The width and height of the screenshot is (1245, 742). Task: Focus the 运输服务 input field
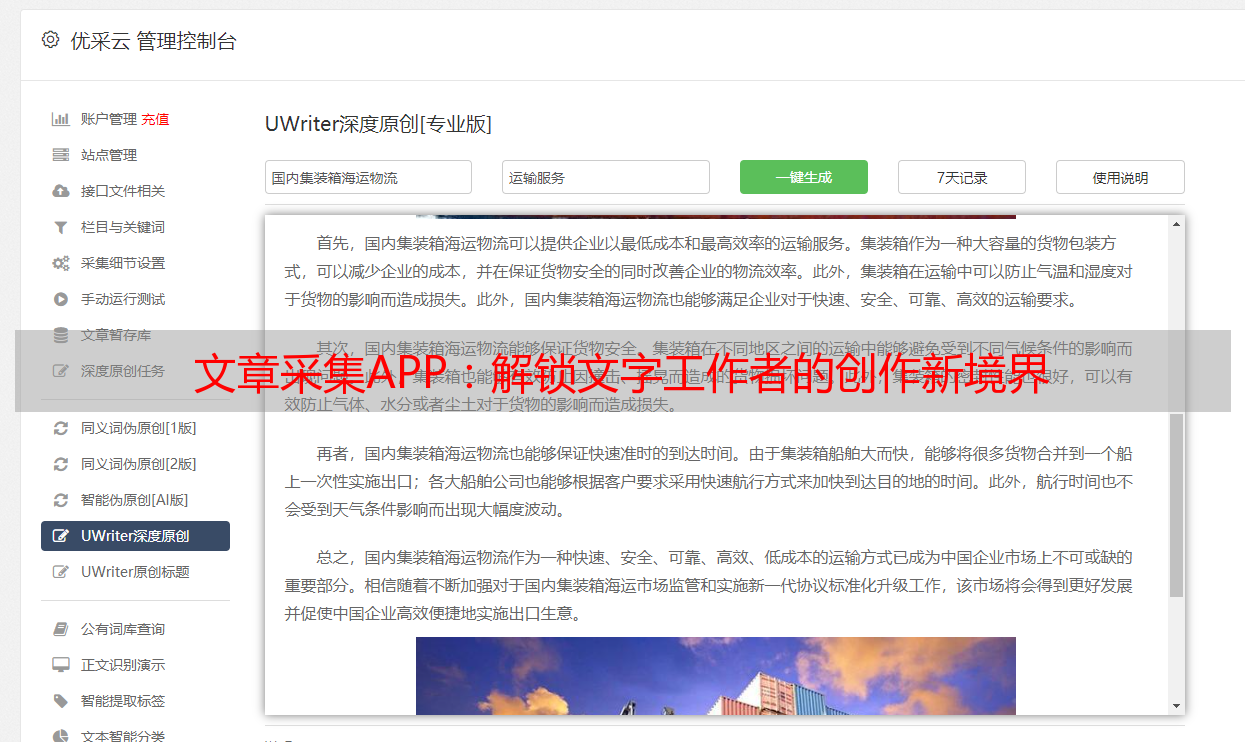point(606,177)
